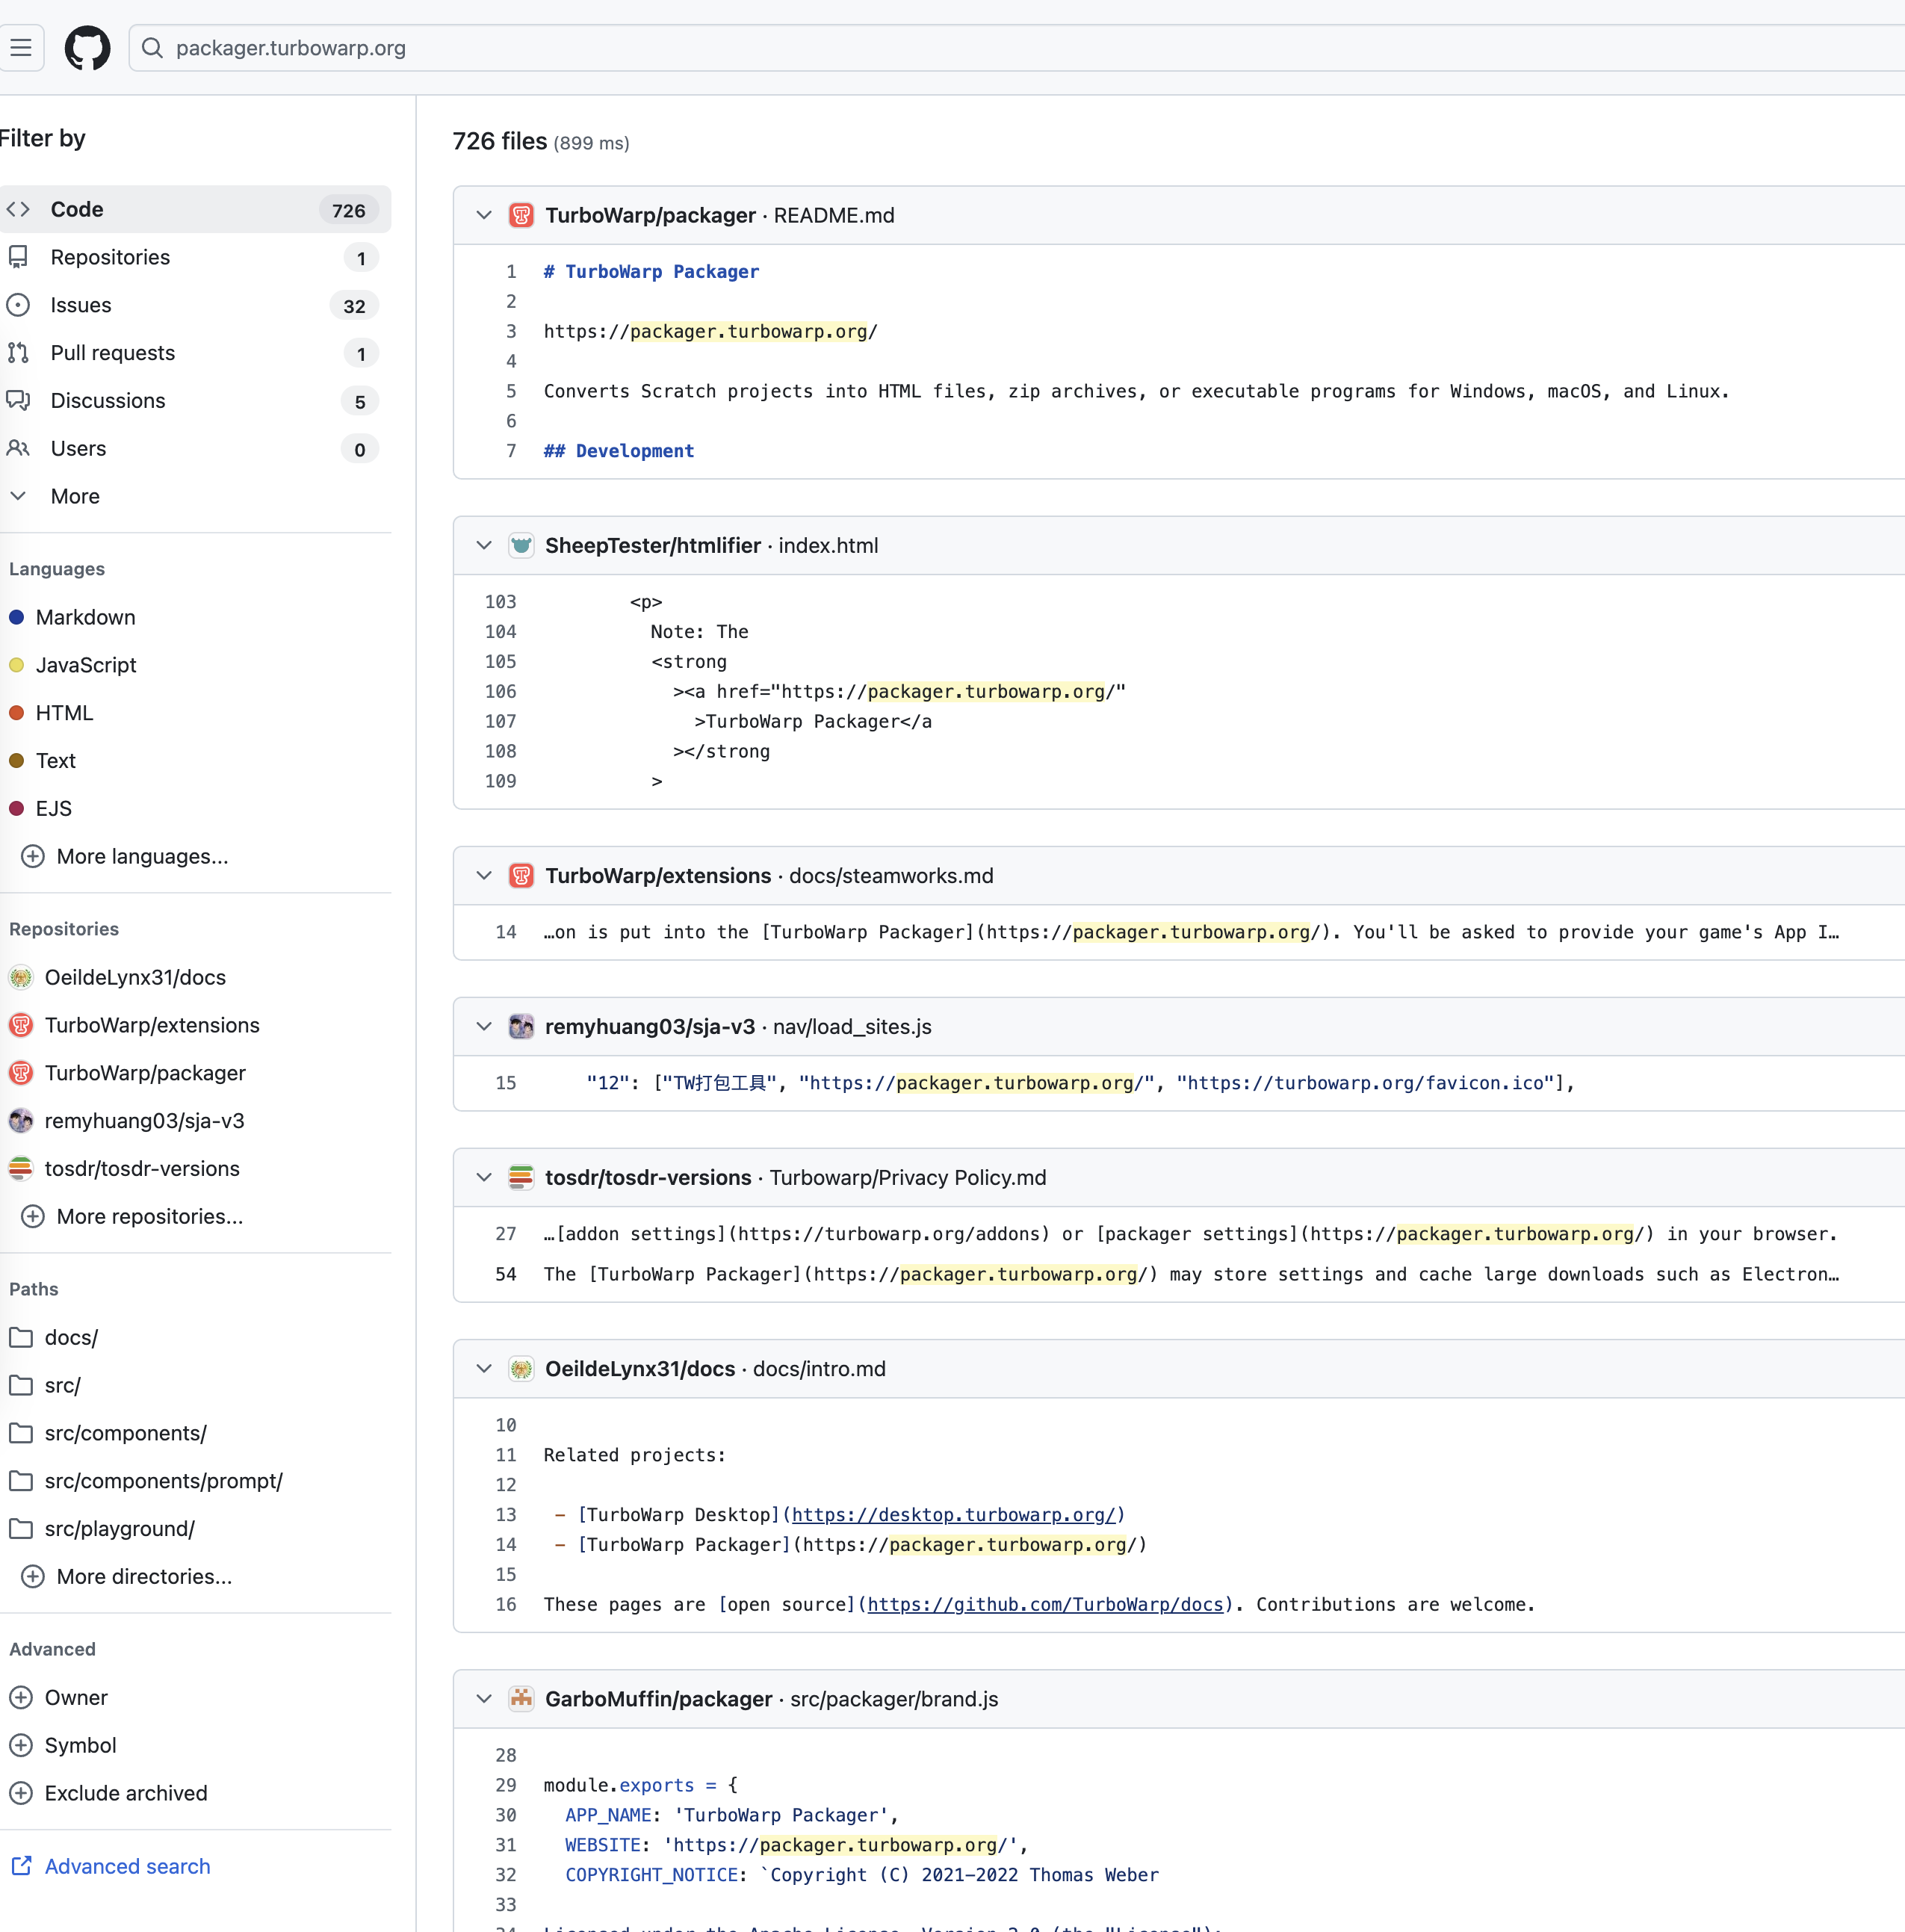Filter by tosdr/tosdr-versions repository in sidebar

(124, 1168)
